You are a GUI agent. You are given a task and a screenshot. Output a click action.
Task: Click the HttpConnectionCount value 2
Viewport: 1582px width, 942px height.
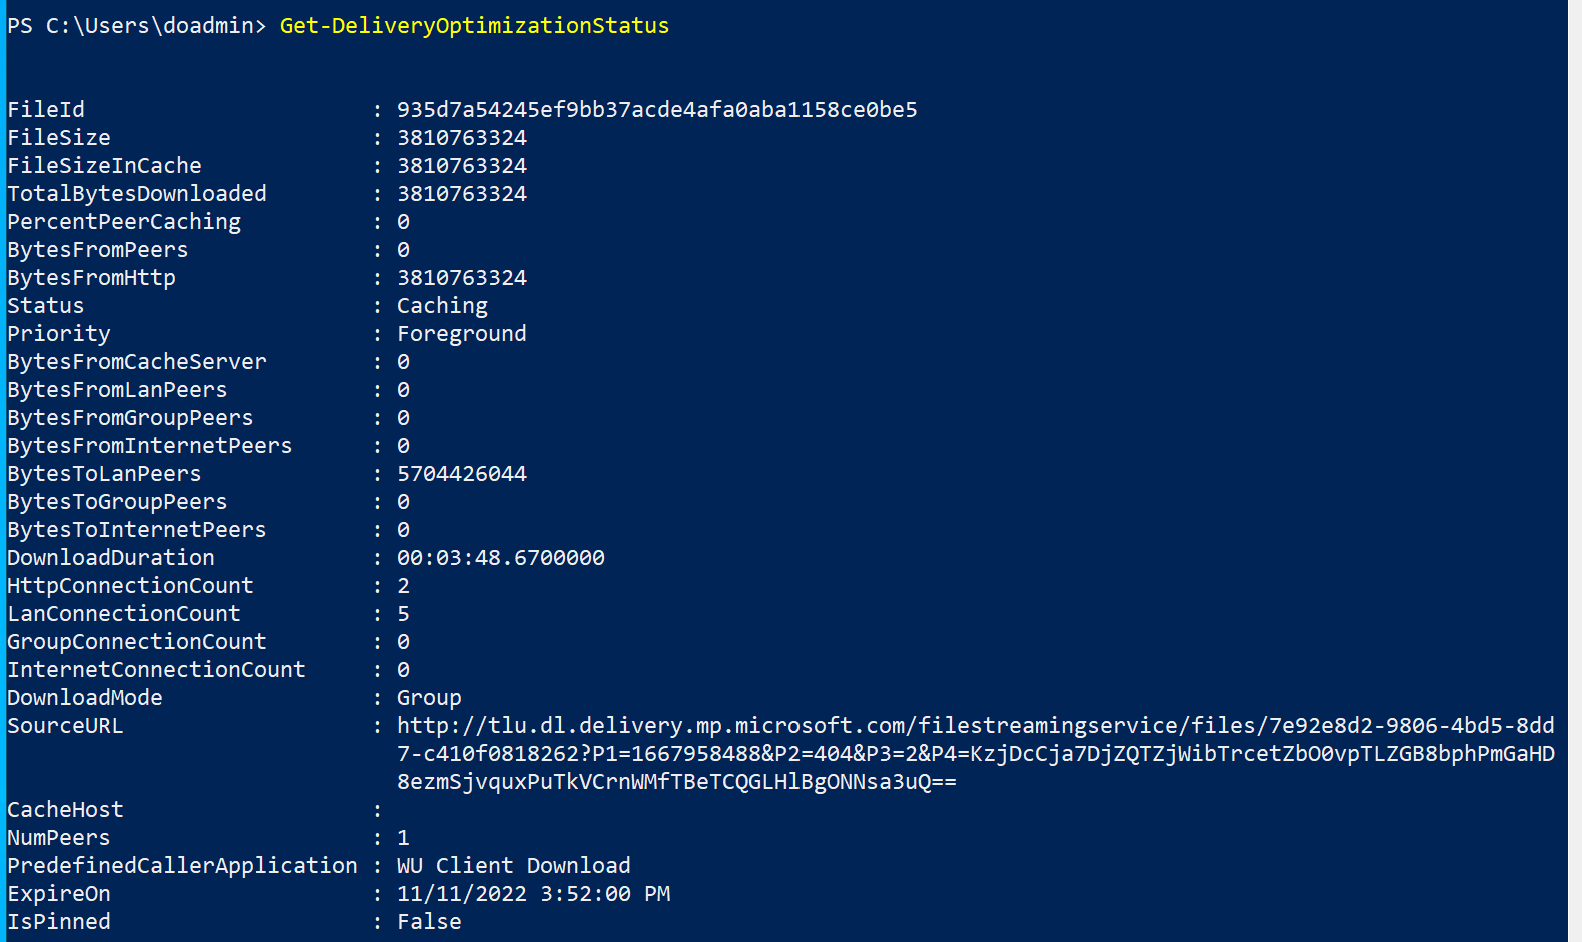coord(403,586)
